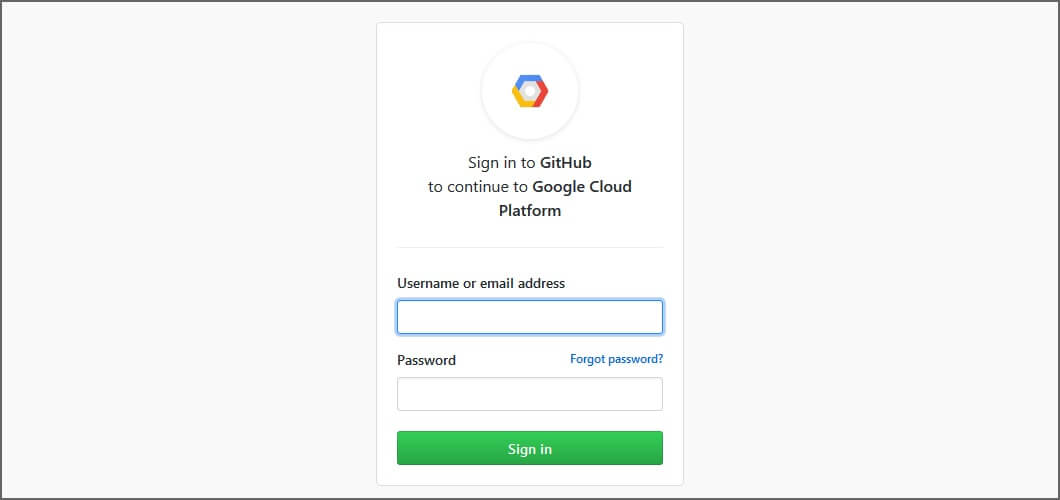Screen dimensions: 1060x500
Task: Click the bold "GitHub" text in heading
Action: pos(566,162)
